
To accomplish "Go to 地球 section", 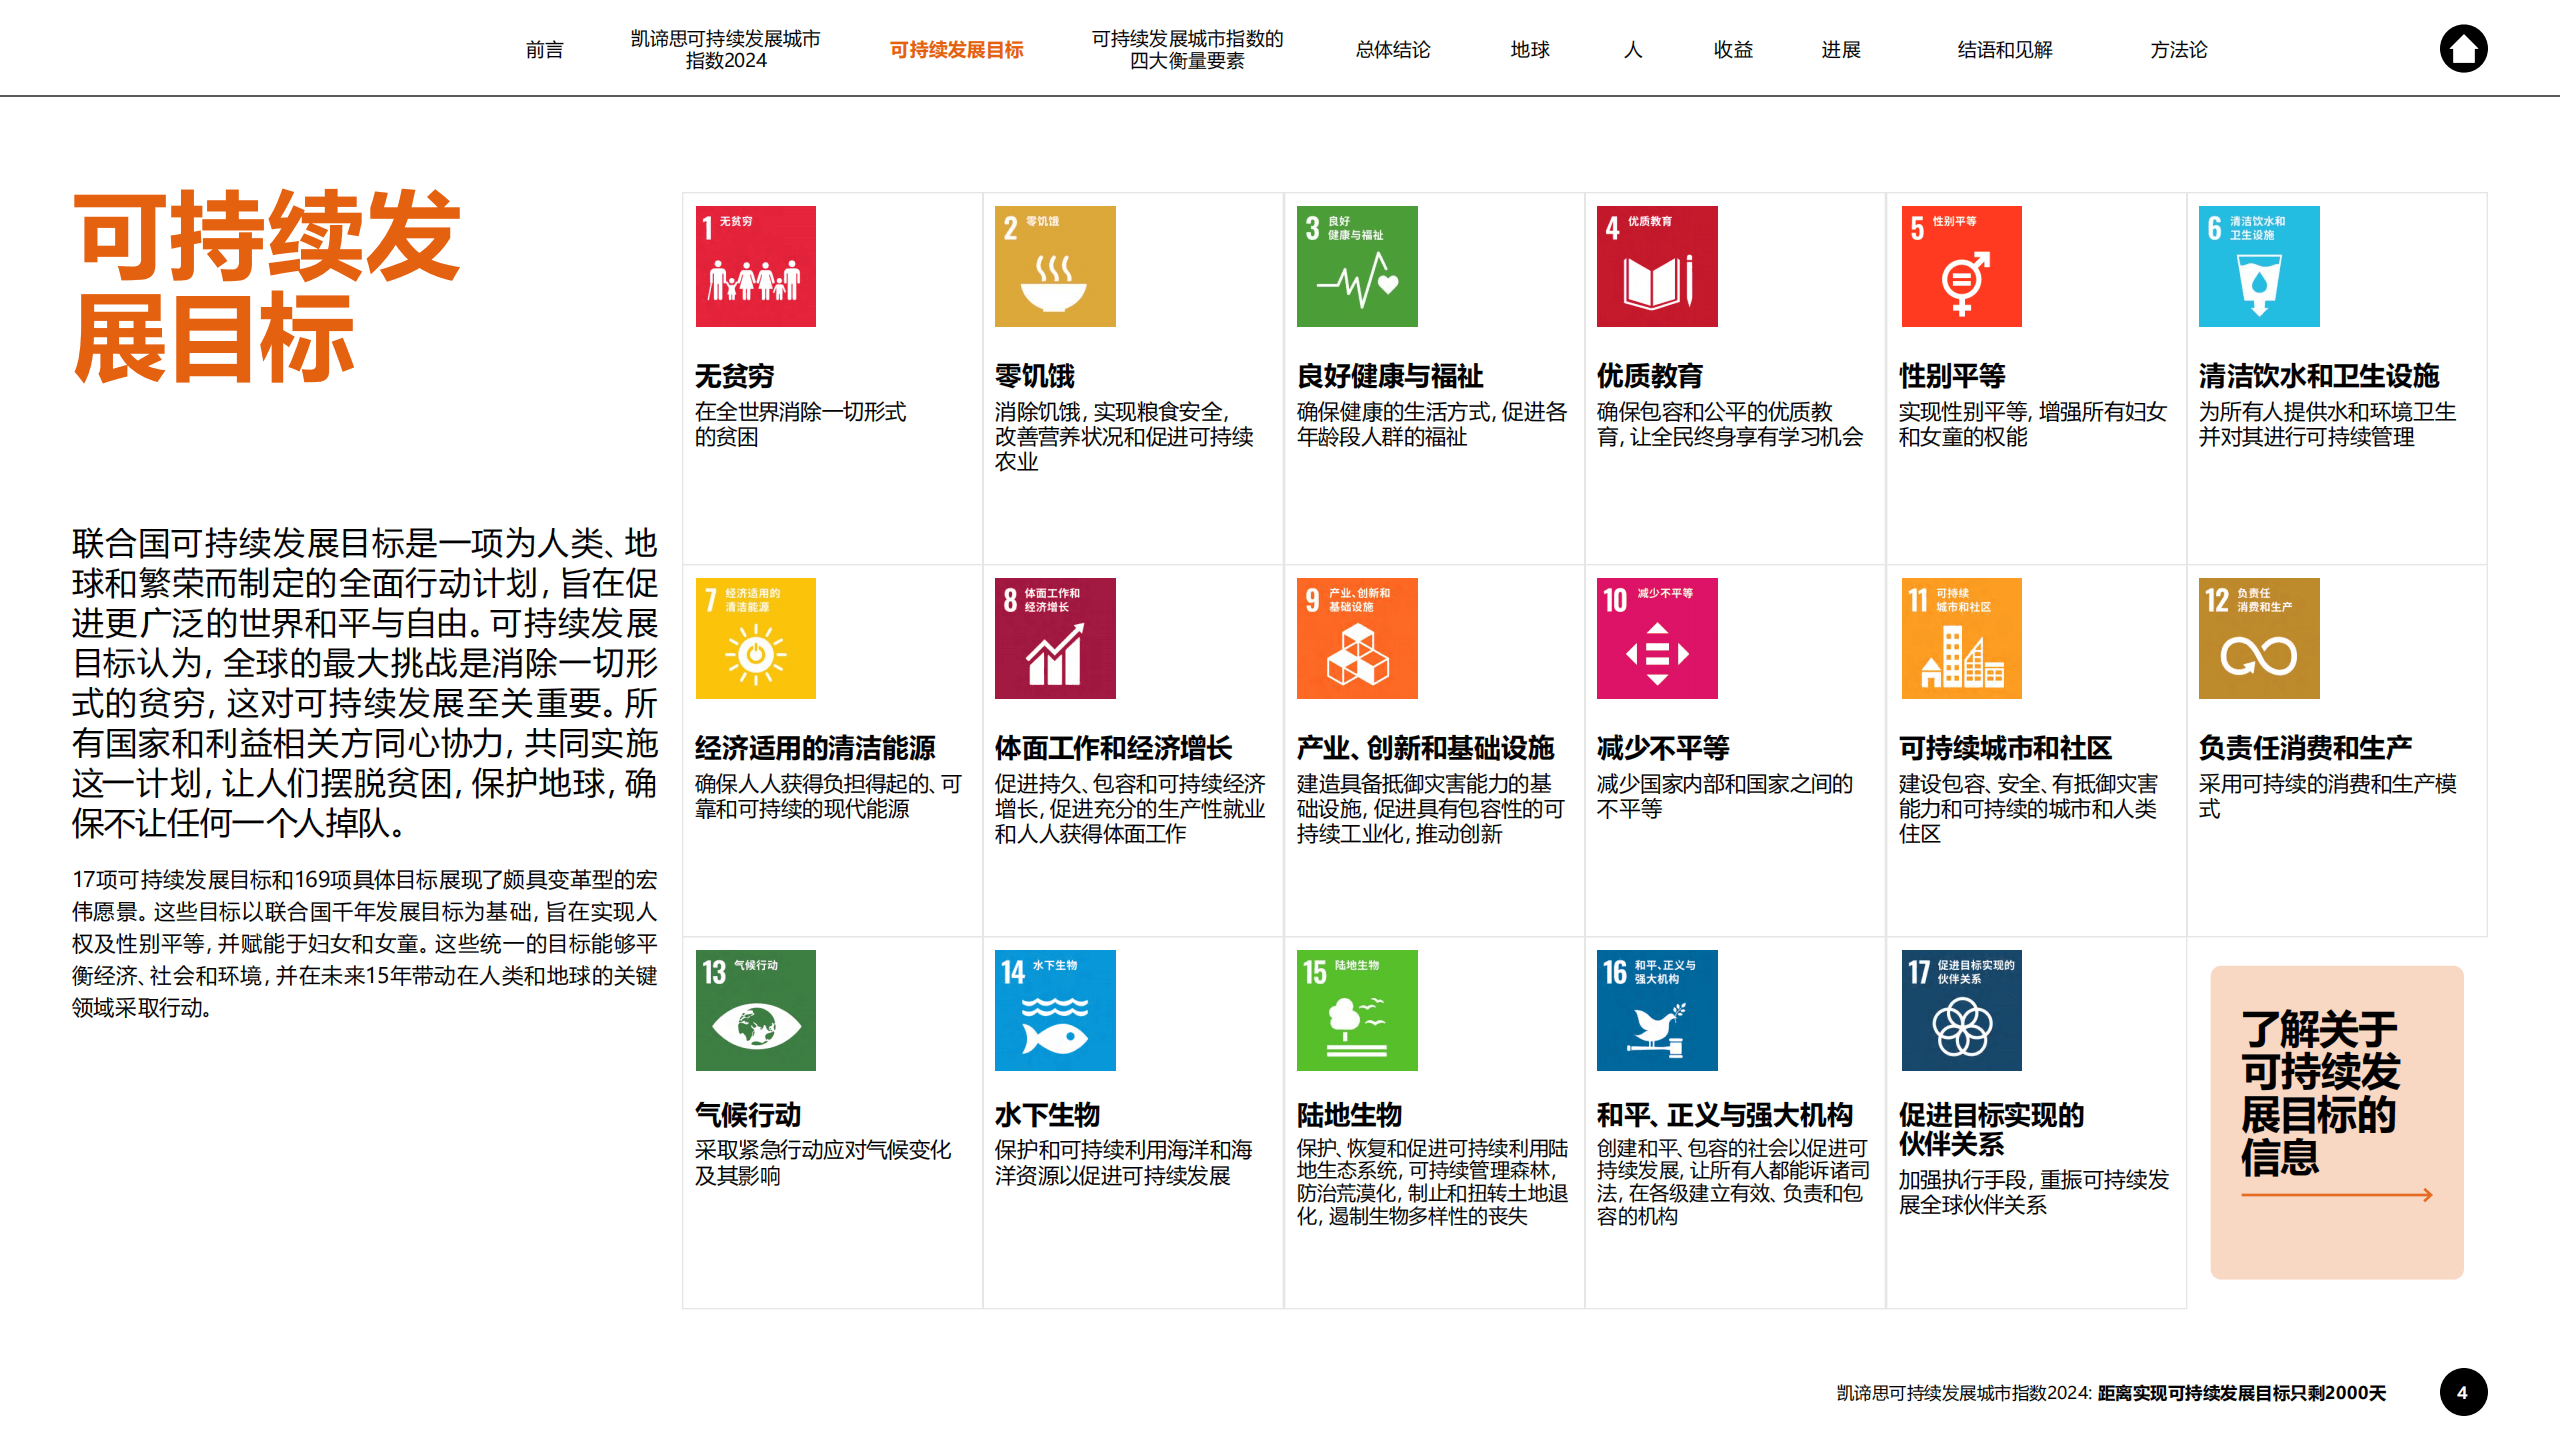I will [1530, 49].
